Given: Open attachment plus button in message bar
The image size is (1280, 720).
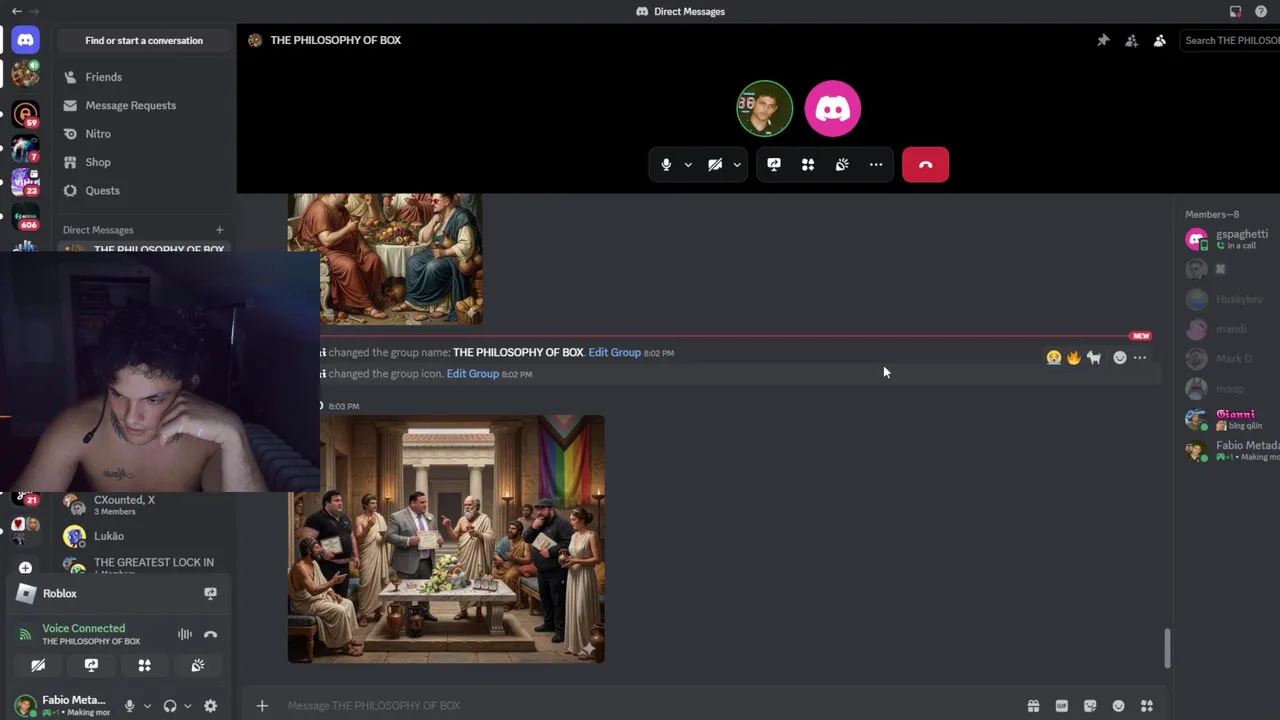Looking at the screenshot, I should pyautogui.click(x=262, y=706).
